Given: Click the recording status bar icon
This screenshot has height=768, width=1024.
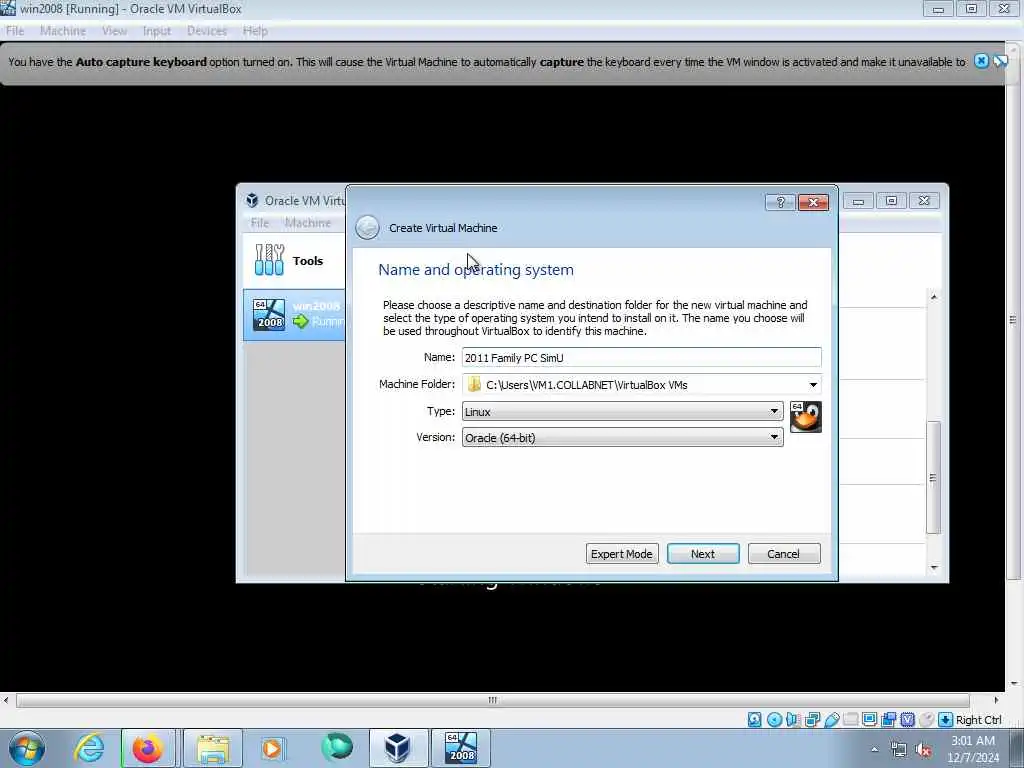Looking at the screenshot, I should click(x=888, y=720).
